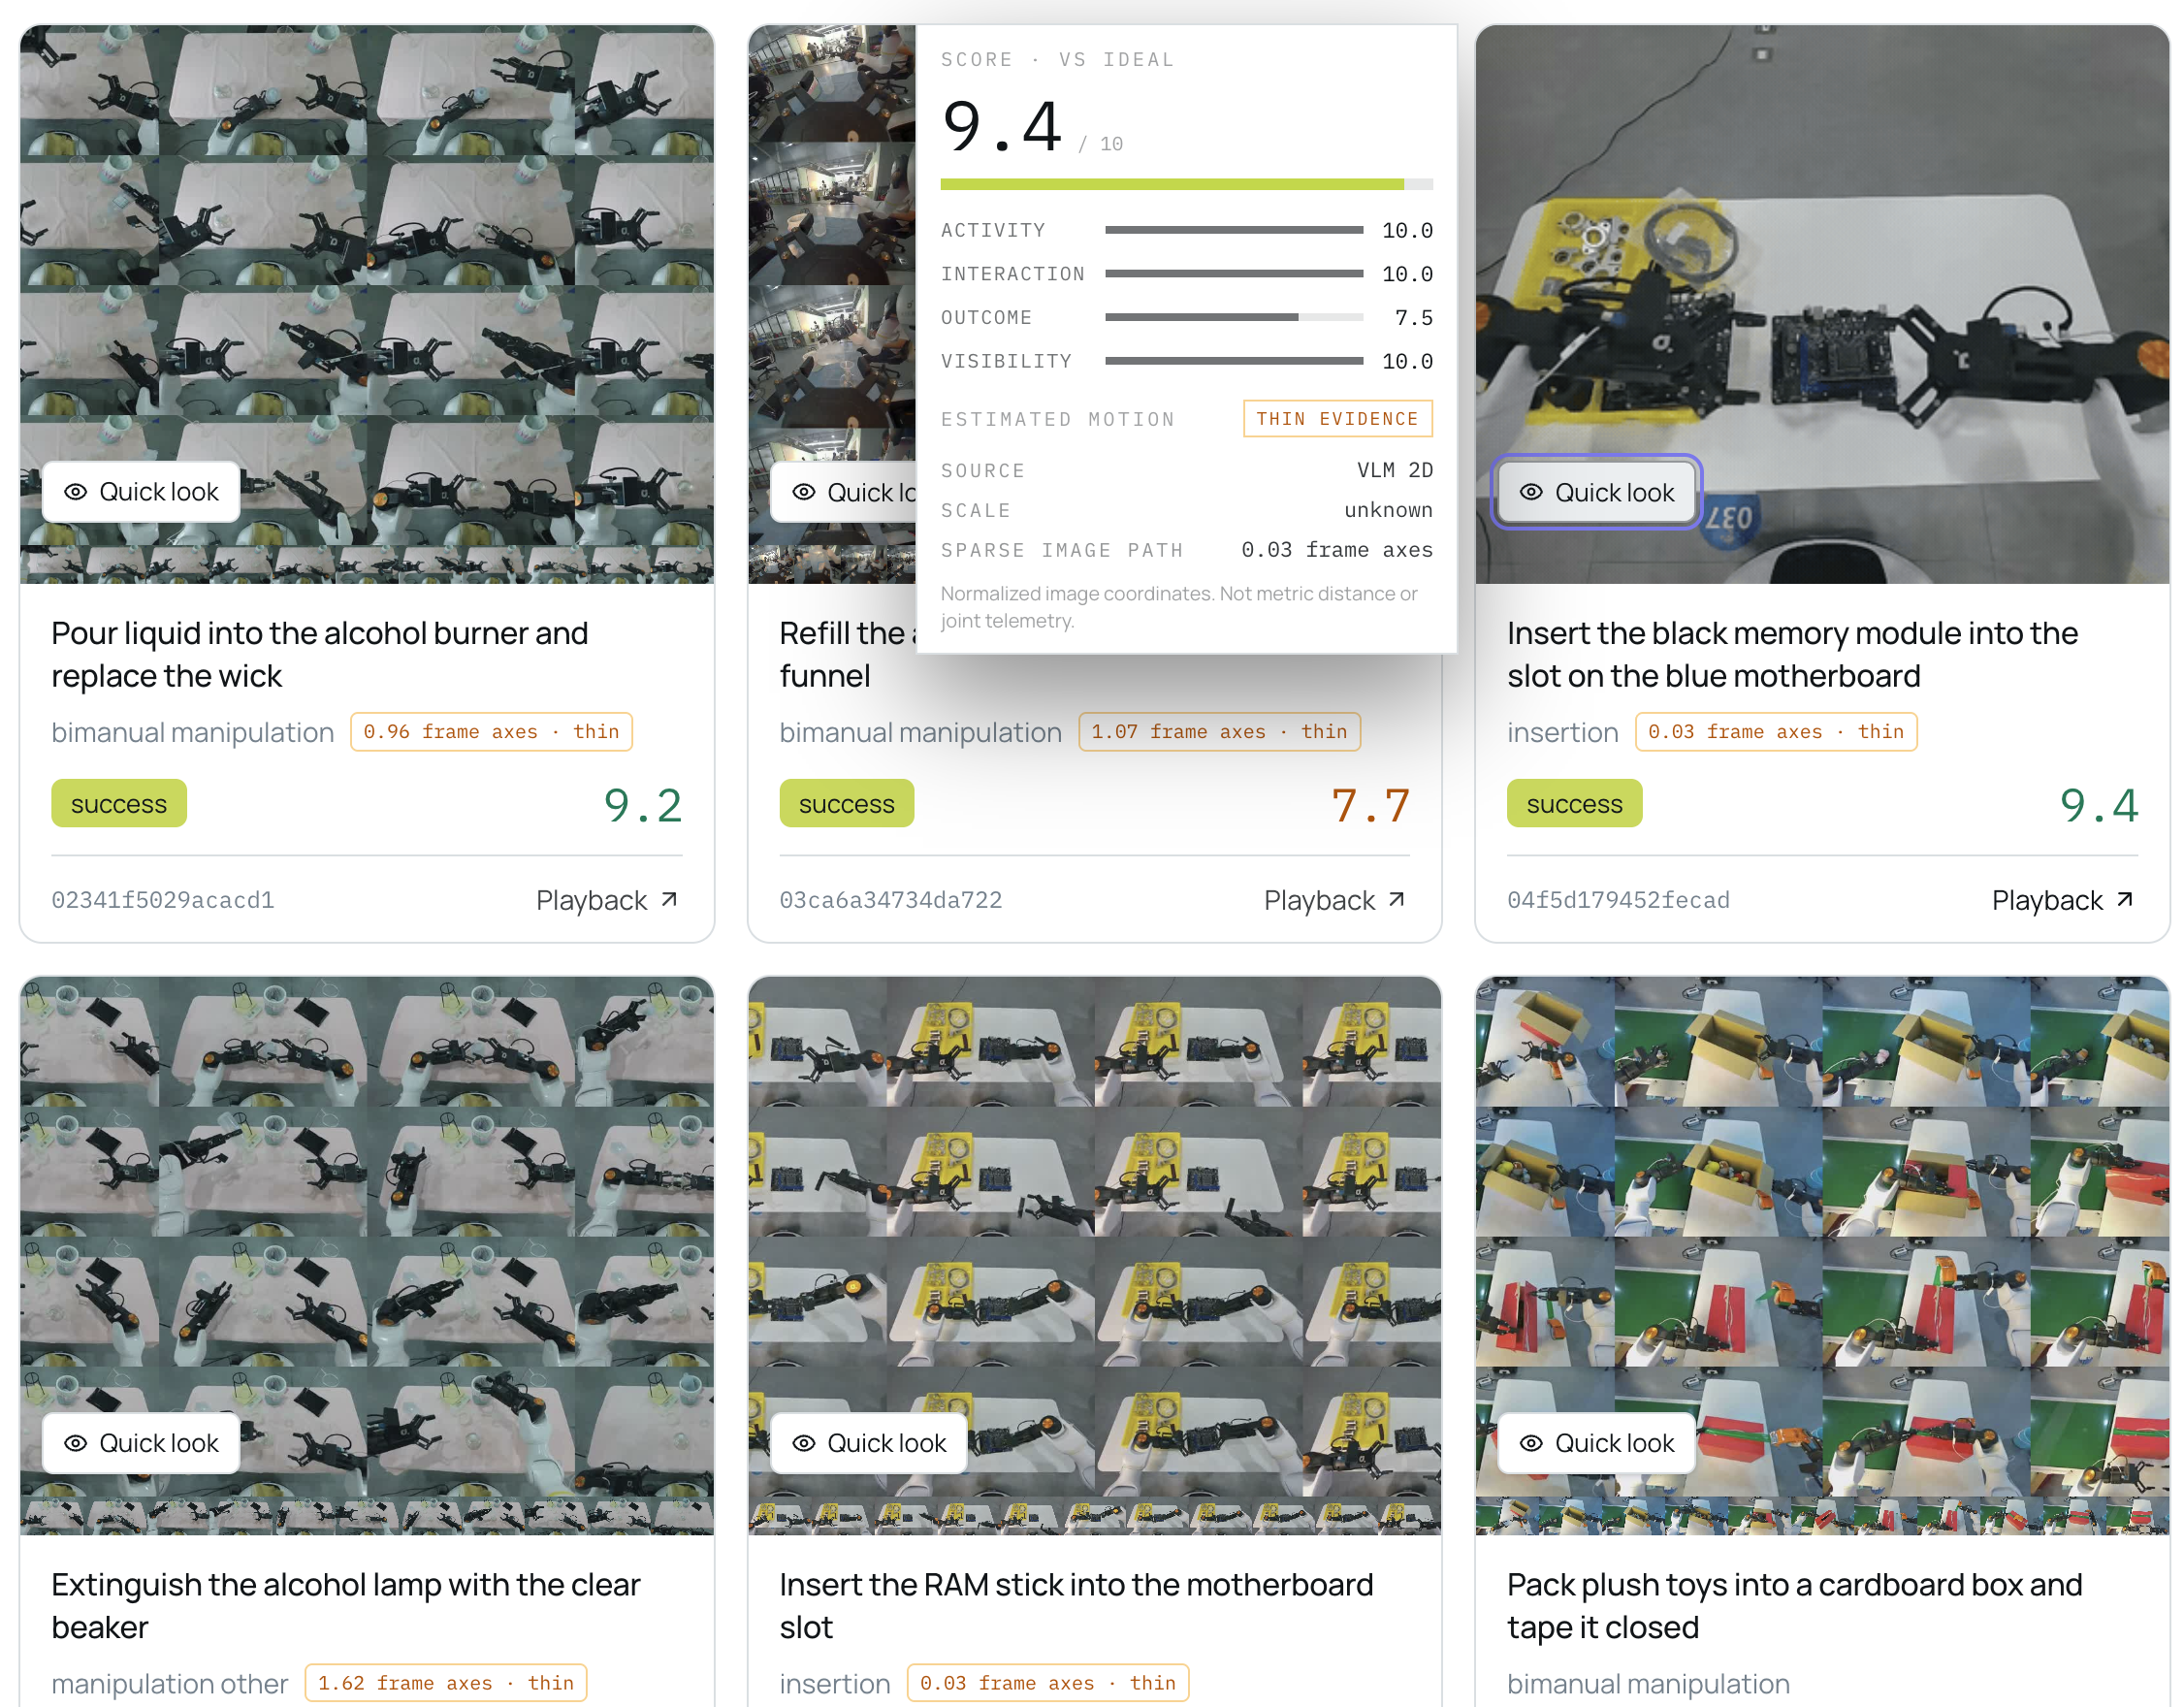Click Quick look on the Refill funnel card
The height and width of the screenshot is (1707, 2184).
[844, 492]
